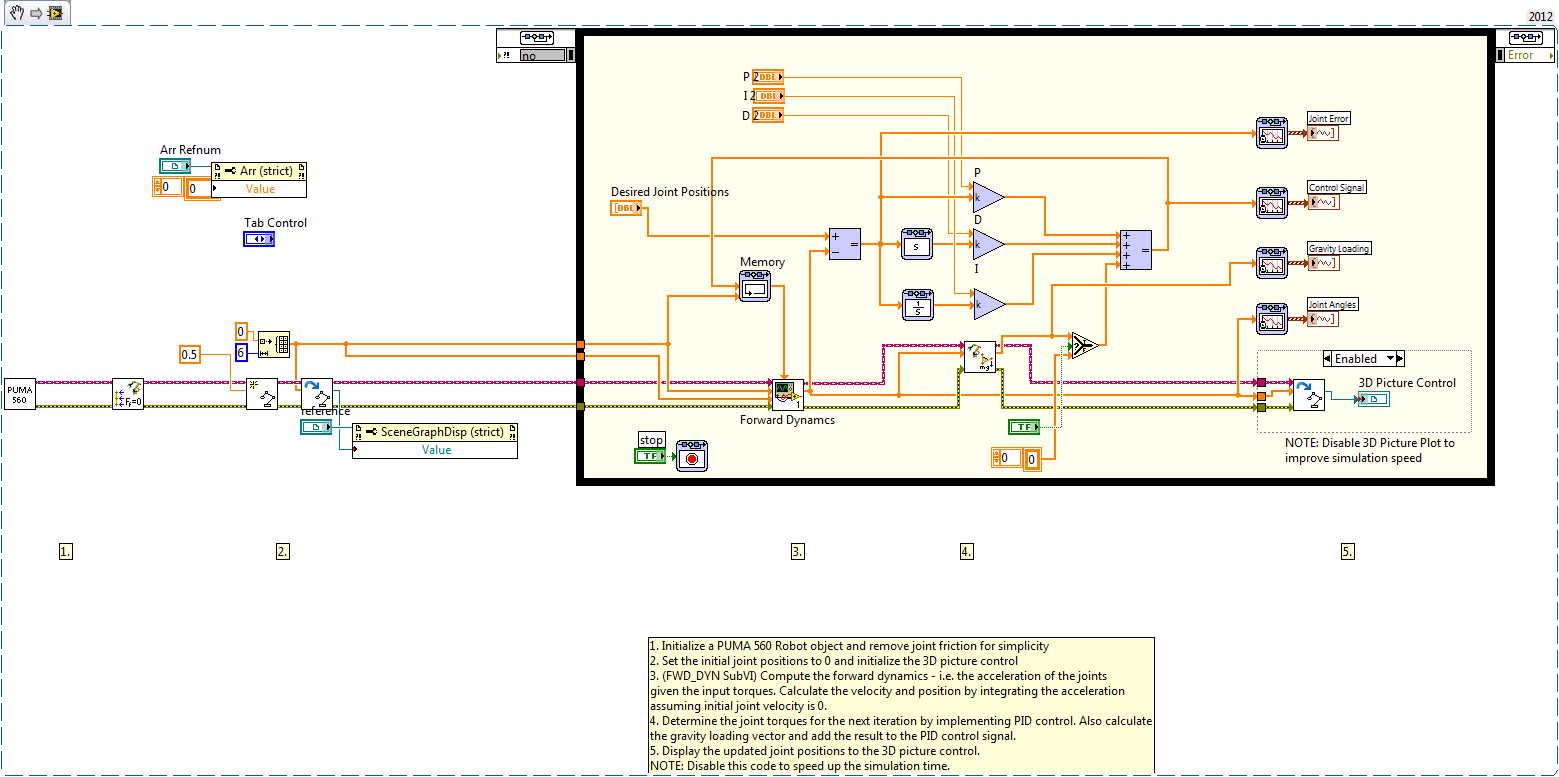Select the Select (?) comparison function node
This screenshot has height=777, width=1559.
coord(1084,345)
